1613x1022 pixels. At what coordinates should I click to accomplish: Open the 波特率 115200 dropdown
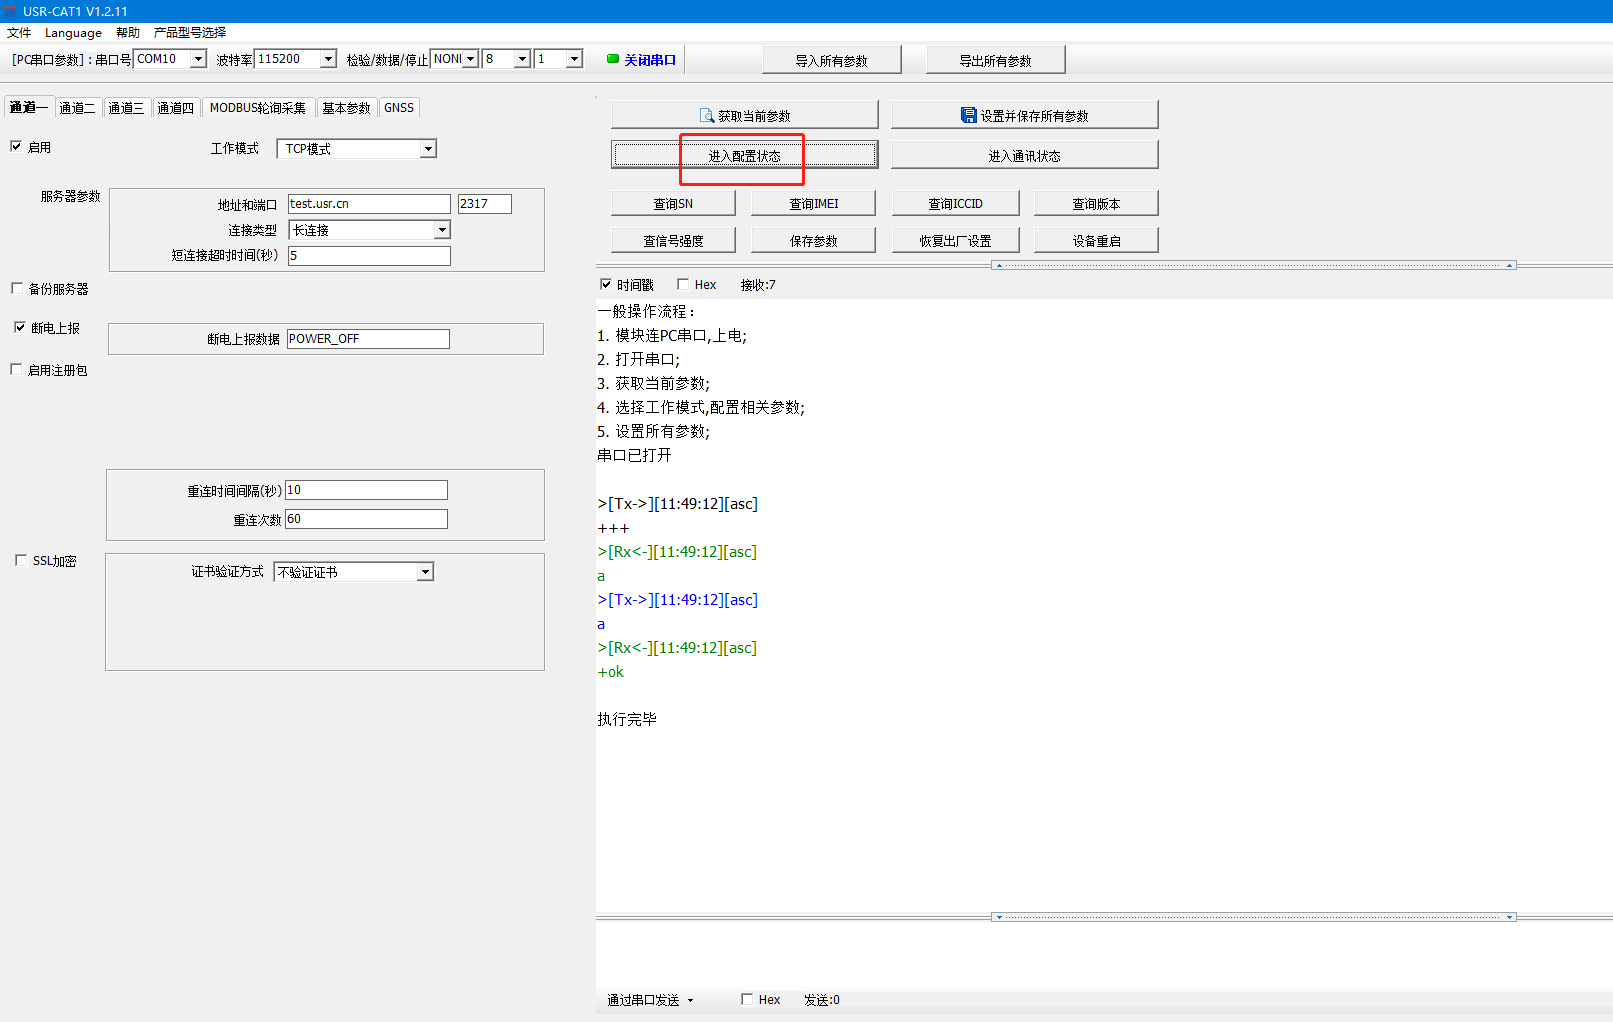pyautogui.click(x=328, y=59)
